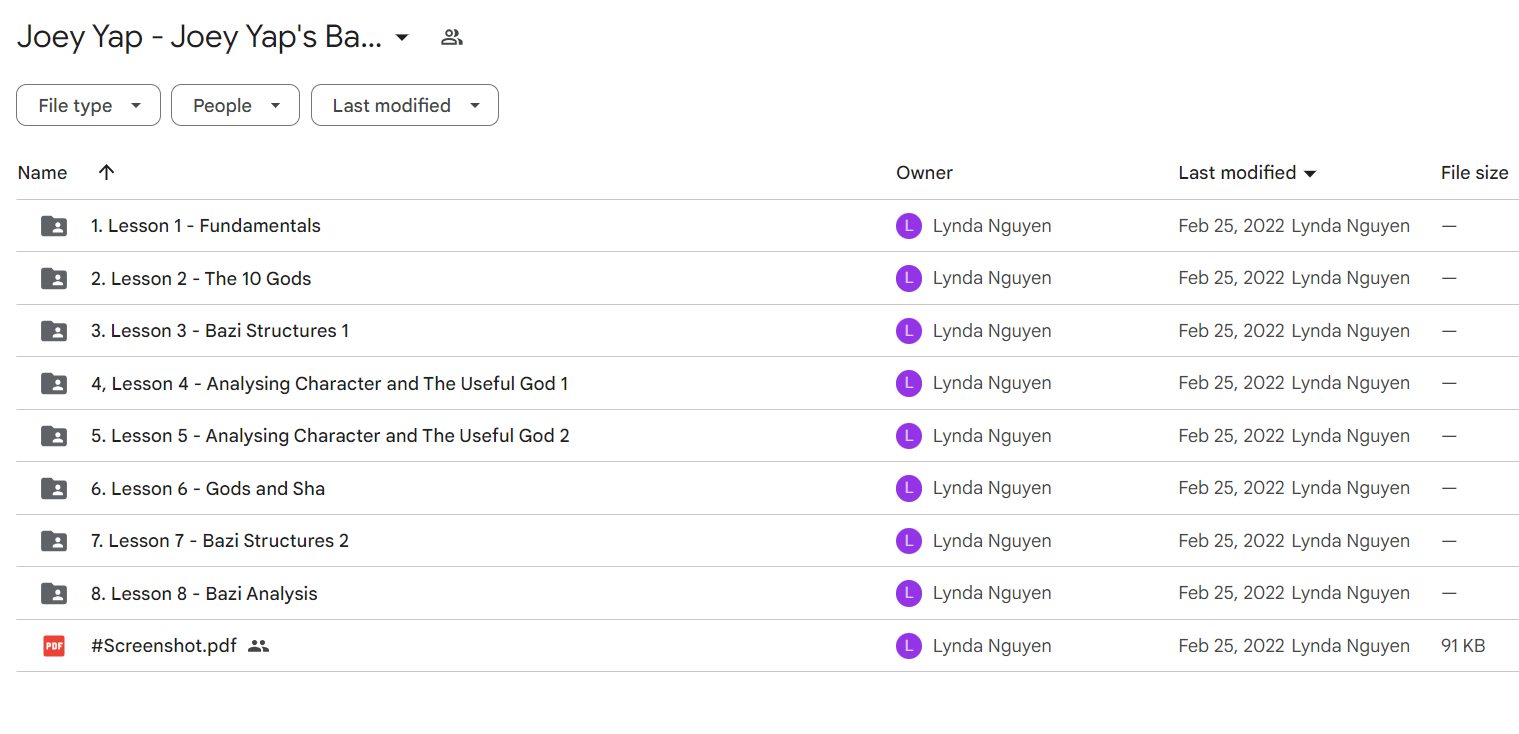
Task: Click owner name Lynda Nguyen in Lesson 1 row
Action: 992,226
